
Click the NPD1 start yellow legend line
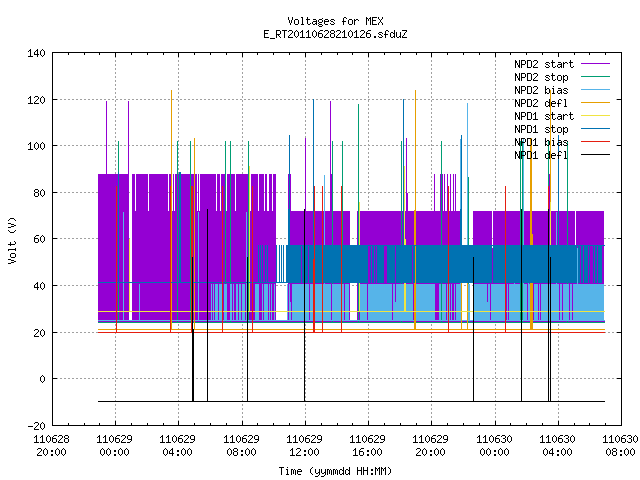595,116
